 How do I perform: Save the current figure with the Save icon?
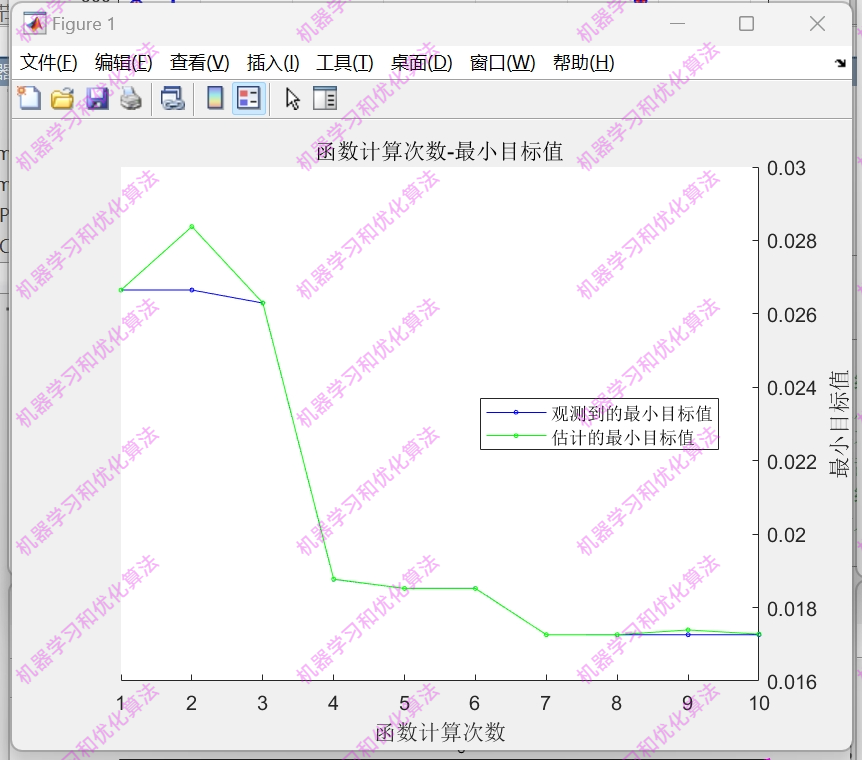96,98
